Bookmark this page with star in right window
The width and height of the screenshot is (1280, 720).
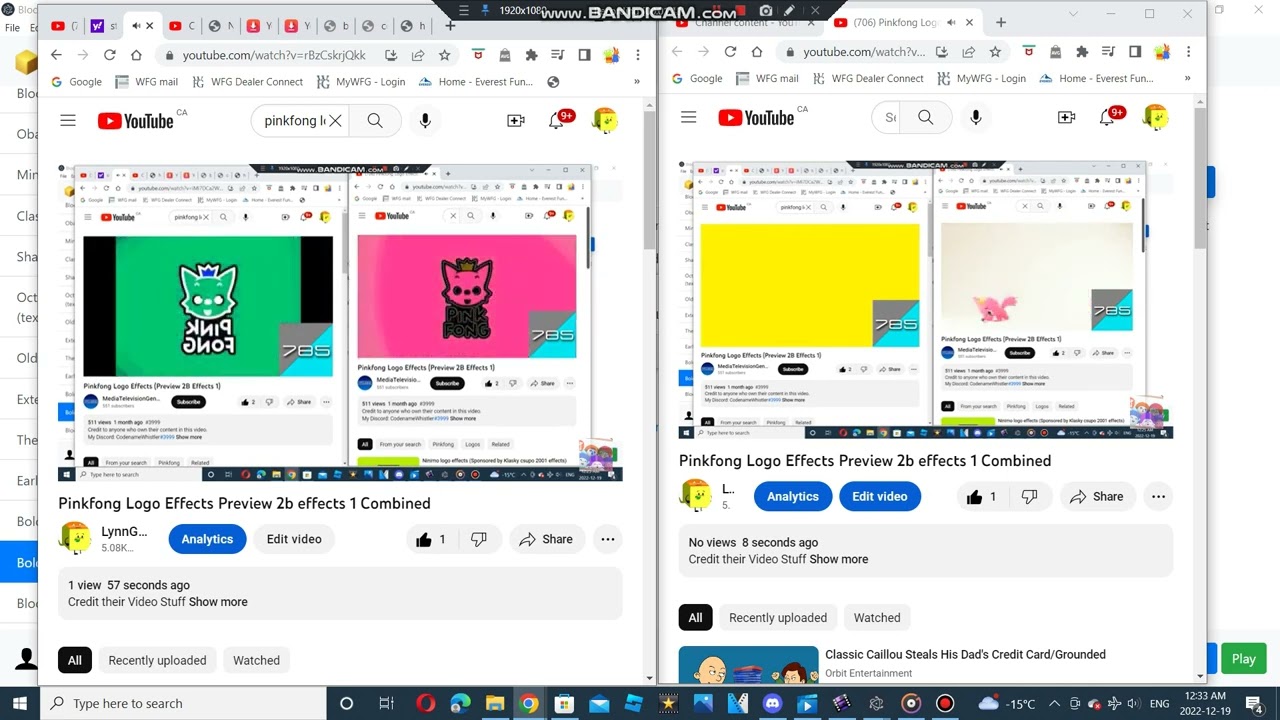[x=995, y=52]
